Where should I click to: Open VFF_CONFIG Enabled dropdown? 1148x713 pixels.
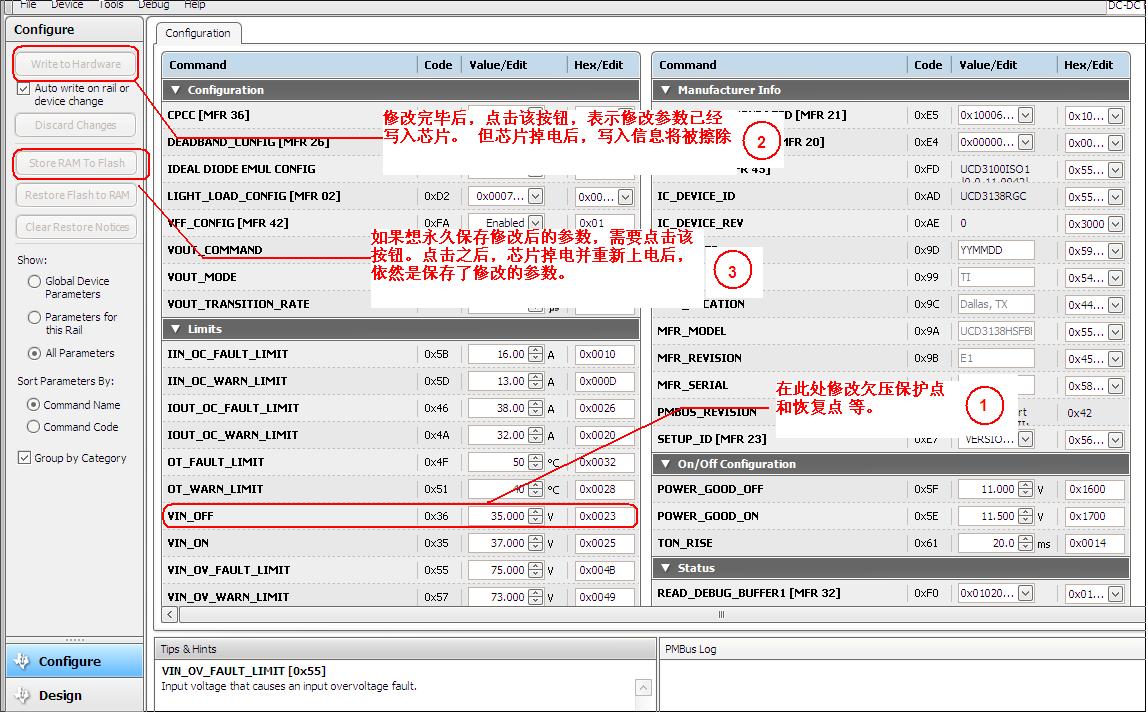click(x=535, y=223)
